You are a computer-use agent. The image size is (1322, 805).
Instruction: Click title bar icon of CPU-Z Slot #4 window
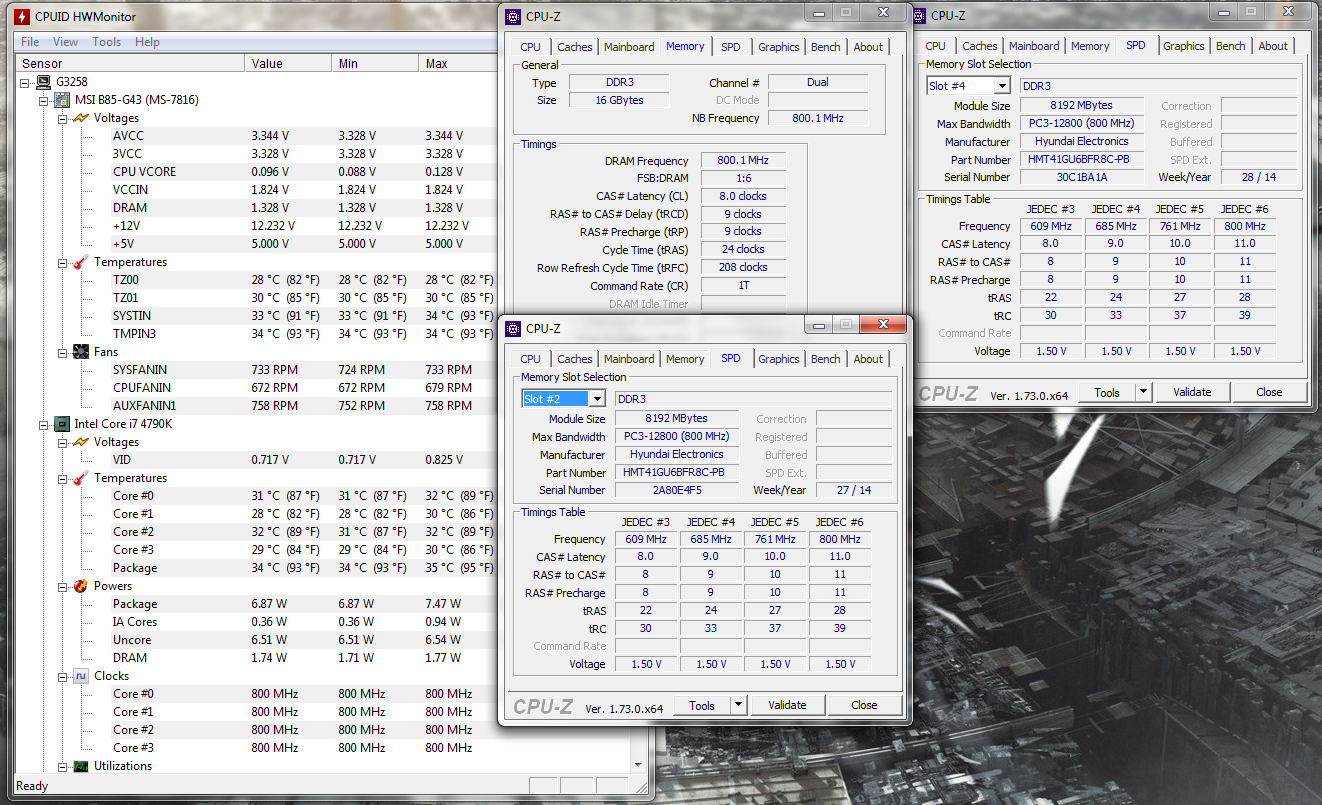[918, 15]
